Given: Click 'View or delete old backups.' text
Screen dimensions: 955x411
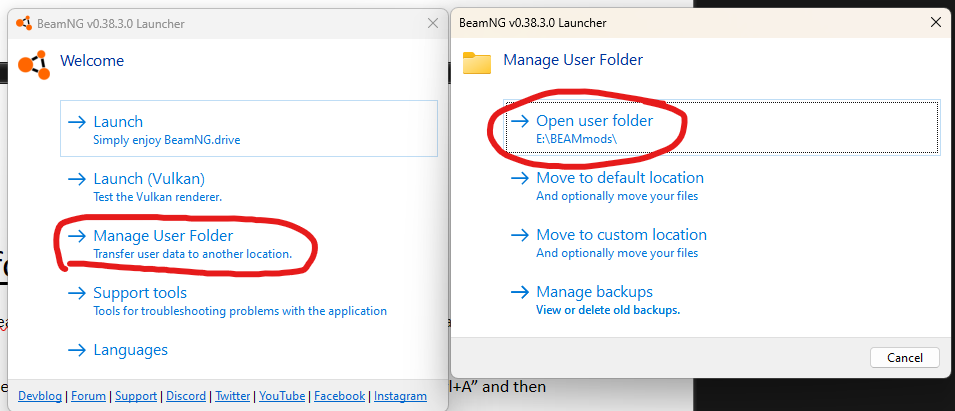Looking at the screenshot, I should point(608,310).
